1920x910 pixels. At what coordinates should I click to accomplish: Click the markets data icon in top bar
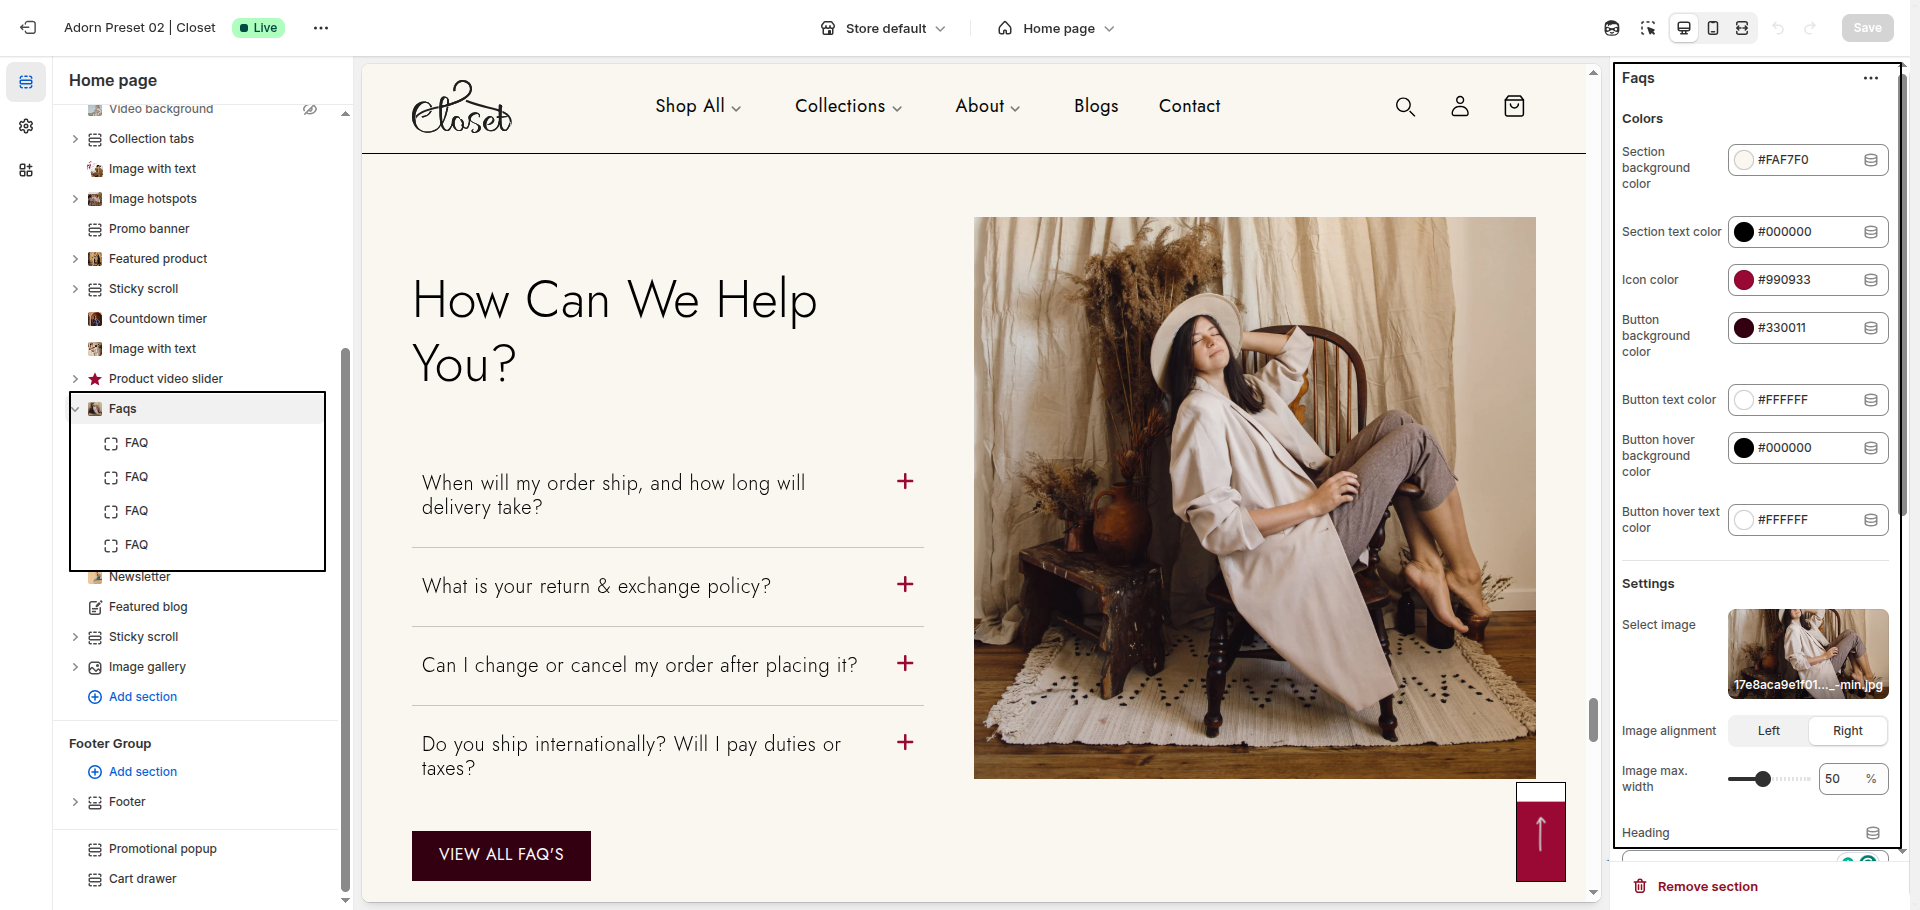pyautogui.click(x=1612, y=28)
